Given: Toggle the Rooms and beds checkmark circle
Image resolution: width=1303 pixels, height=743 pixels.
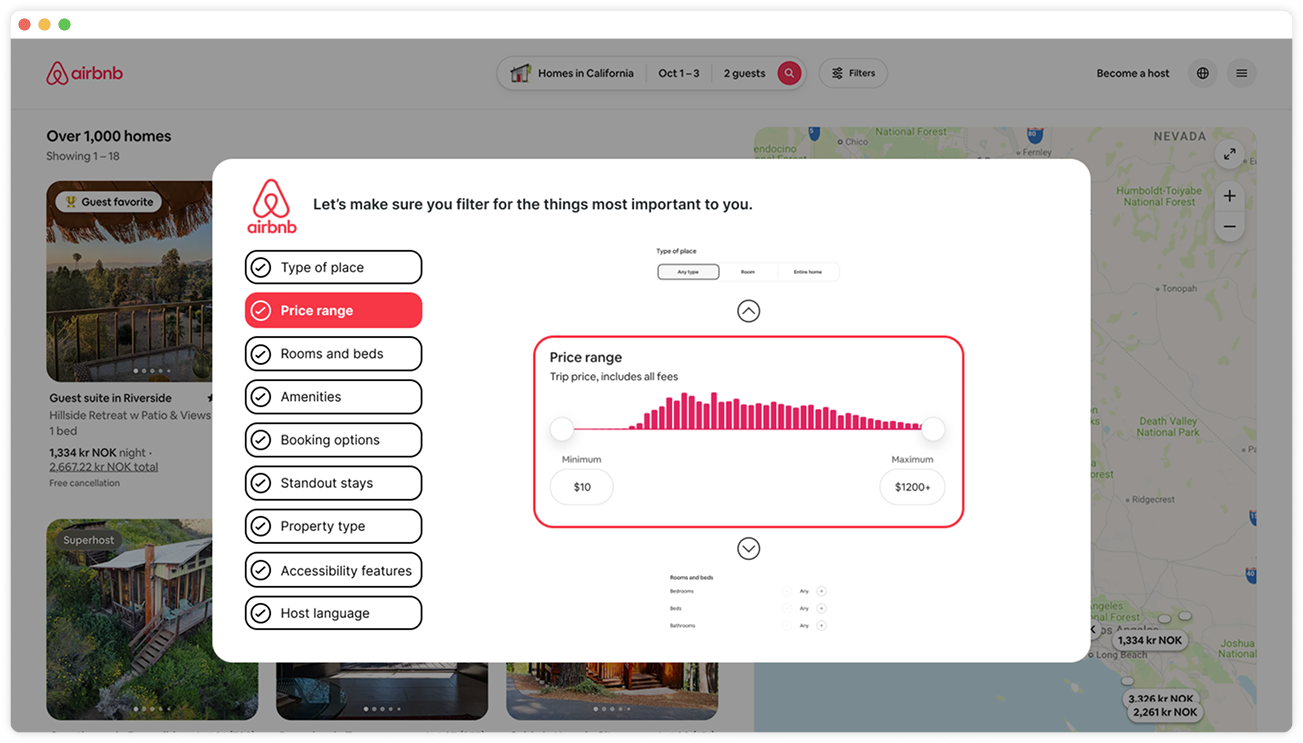Looking at the screenshot, I should pos(261,353).
